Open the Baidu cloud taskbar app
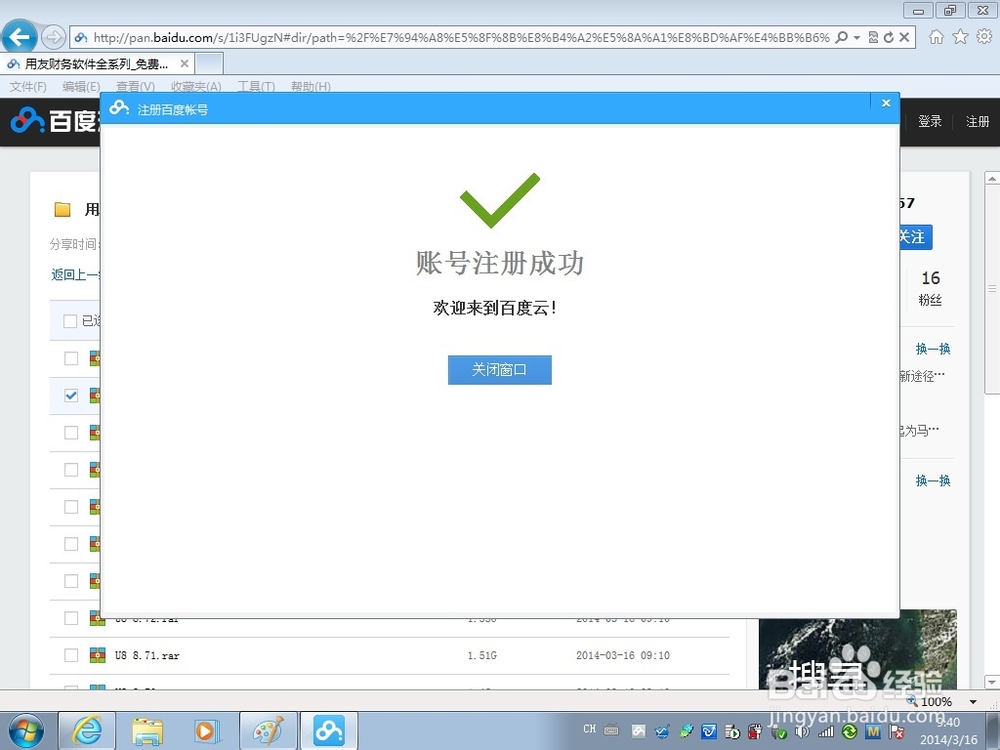The width and height of the screenshot is (1000, 750). [x=329, y=731]
